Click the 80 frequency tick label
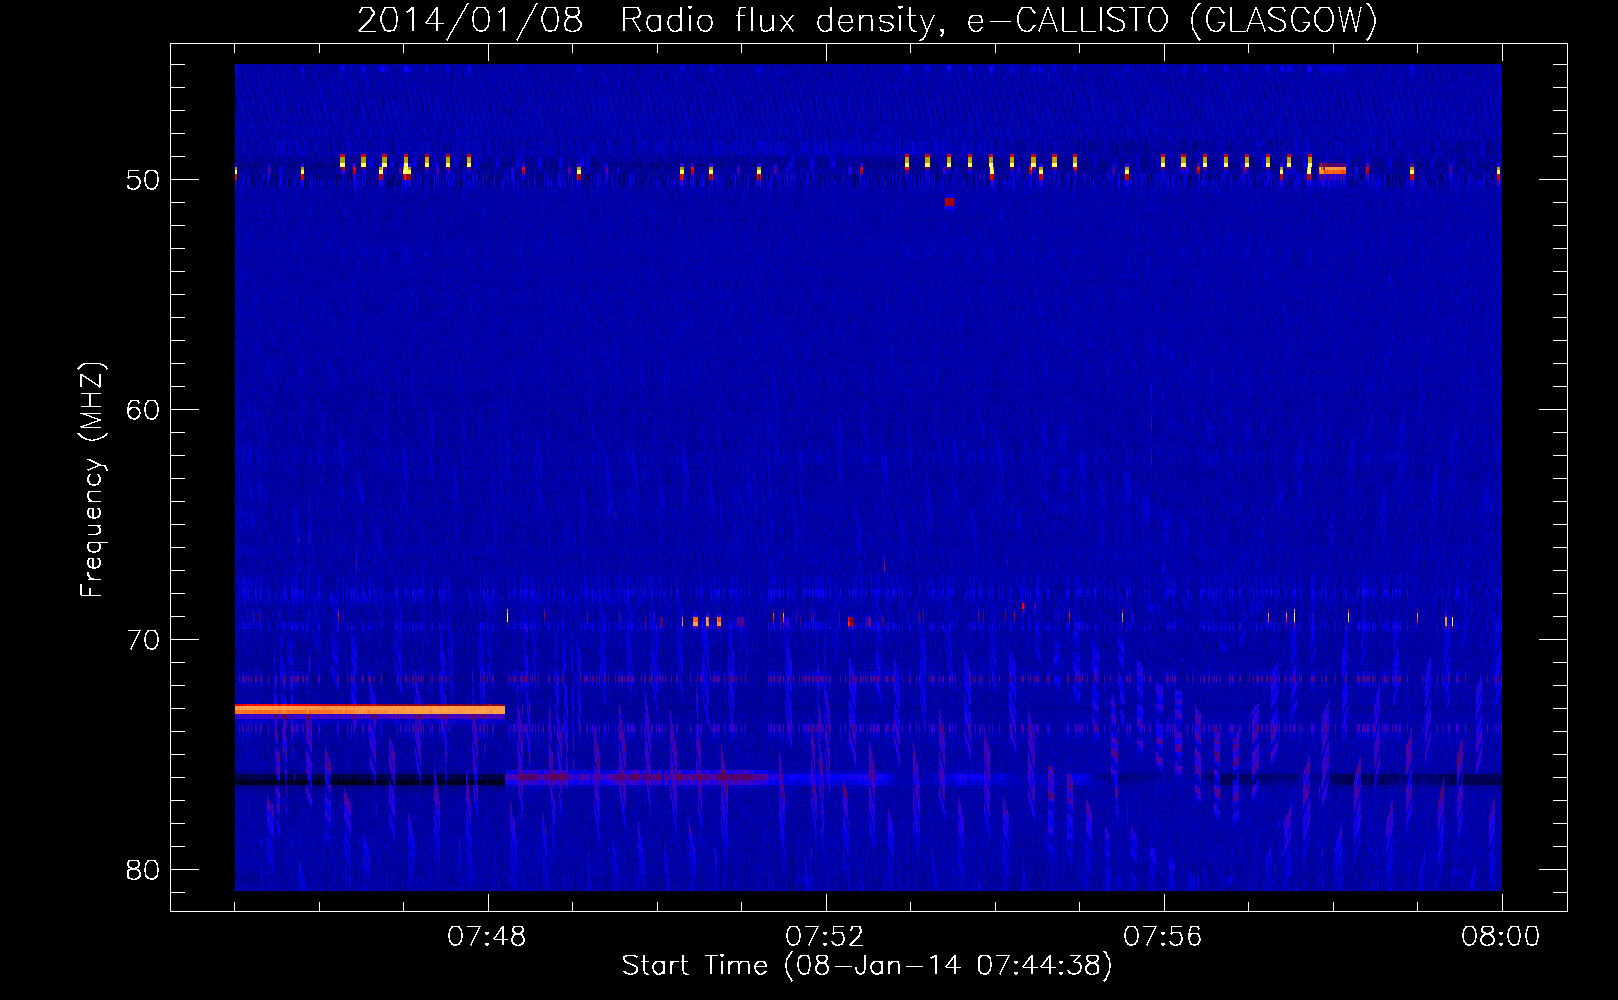The width and height of the screenshot is (1618, 1000). click(x=143, y=870)
